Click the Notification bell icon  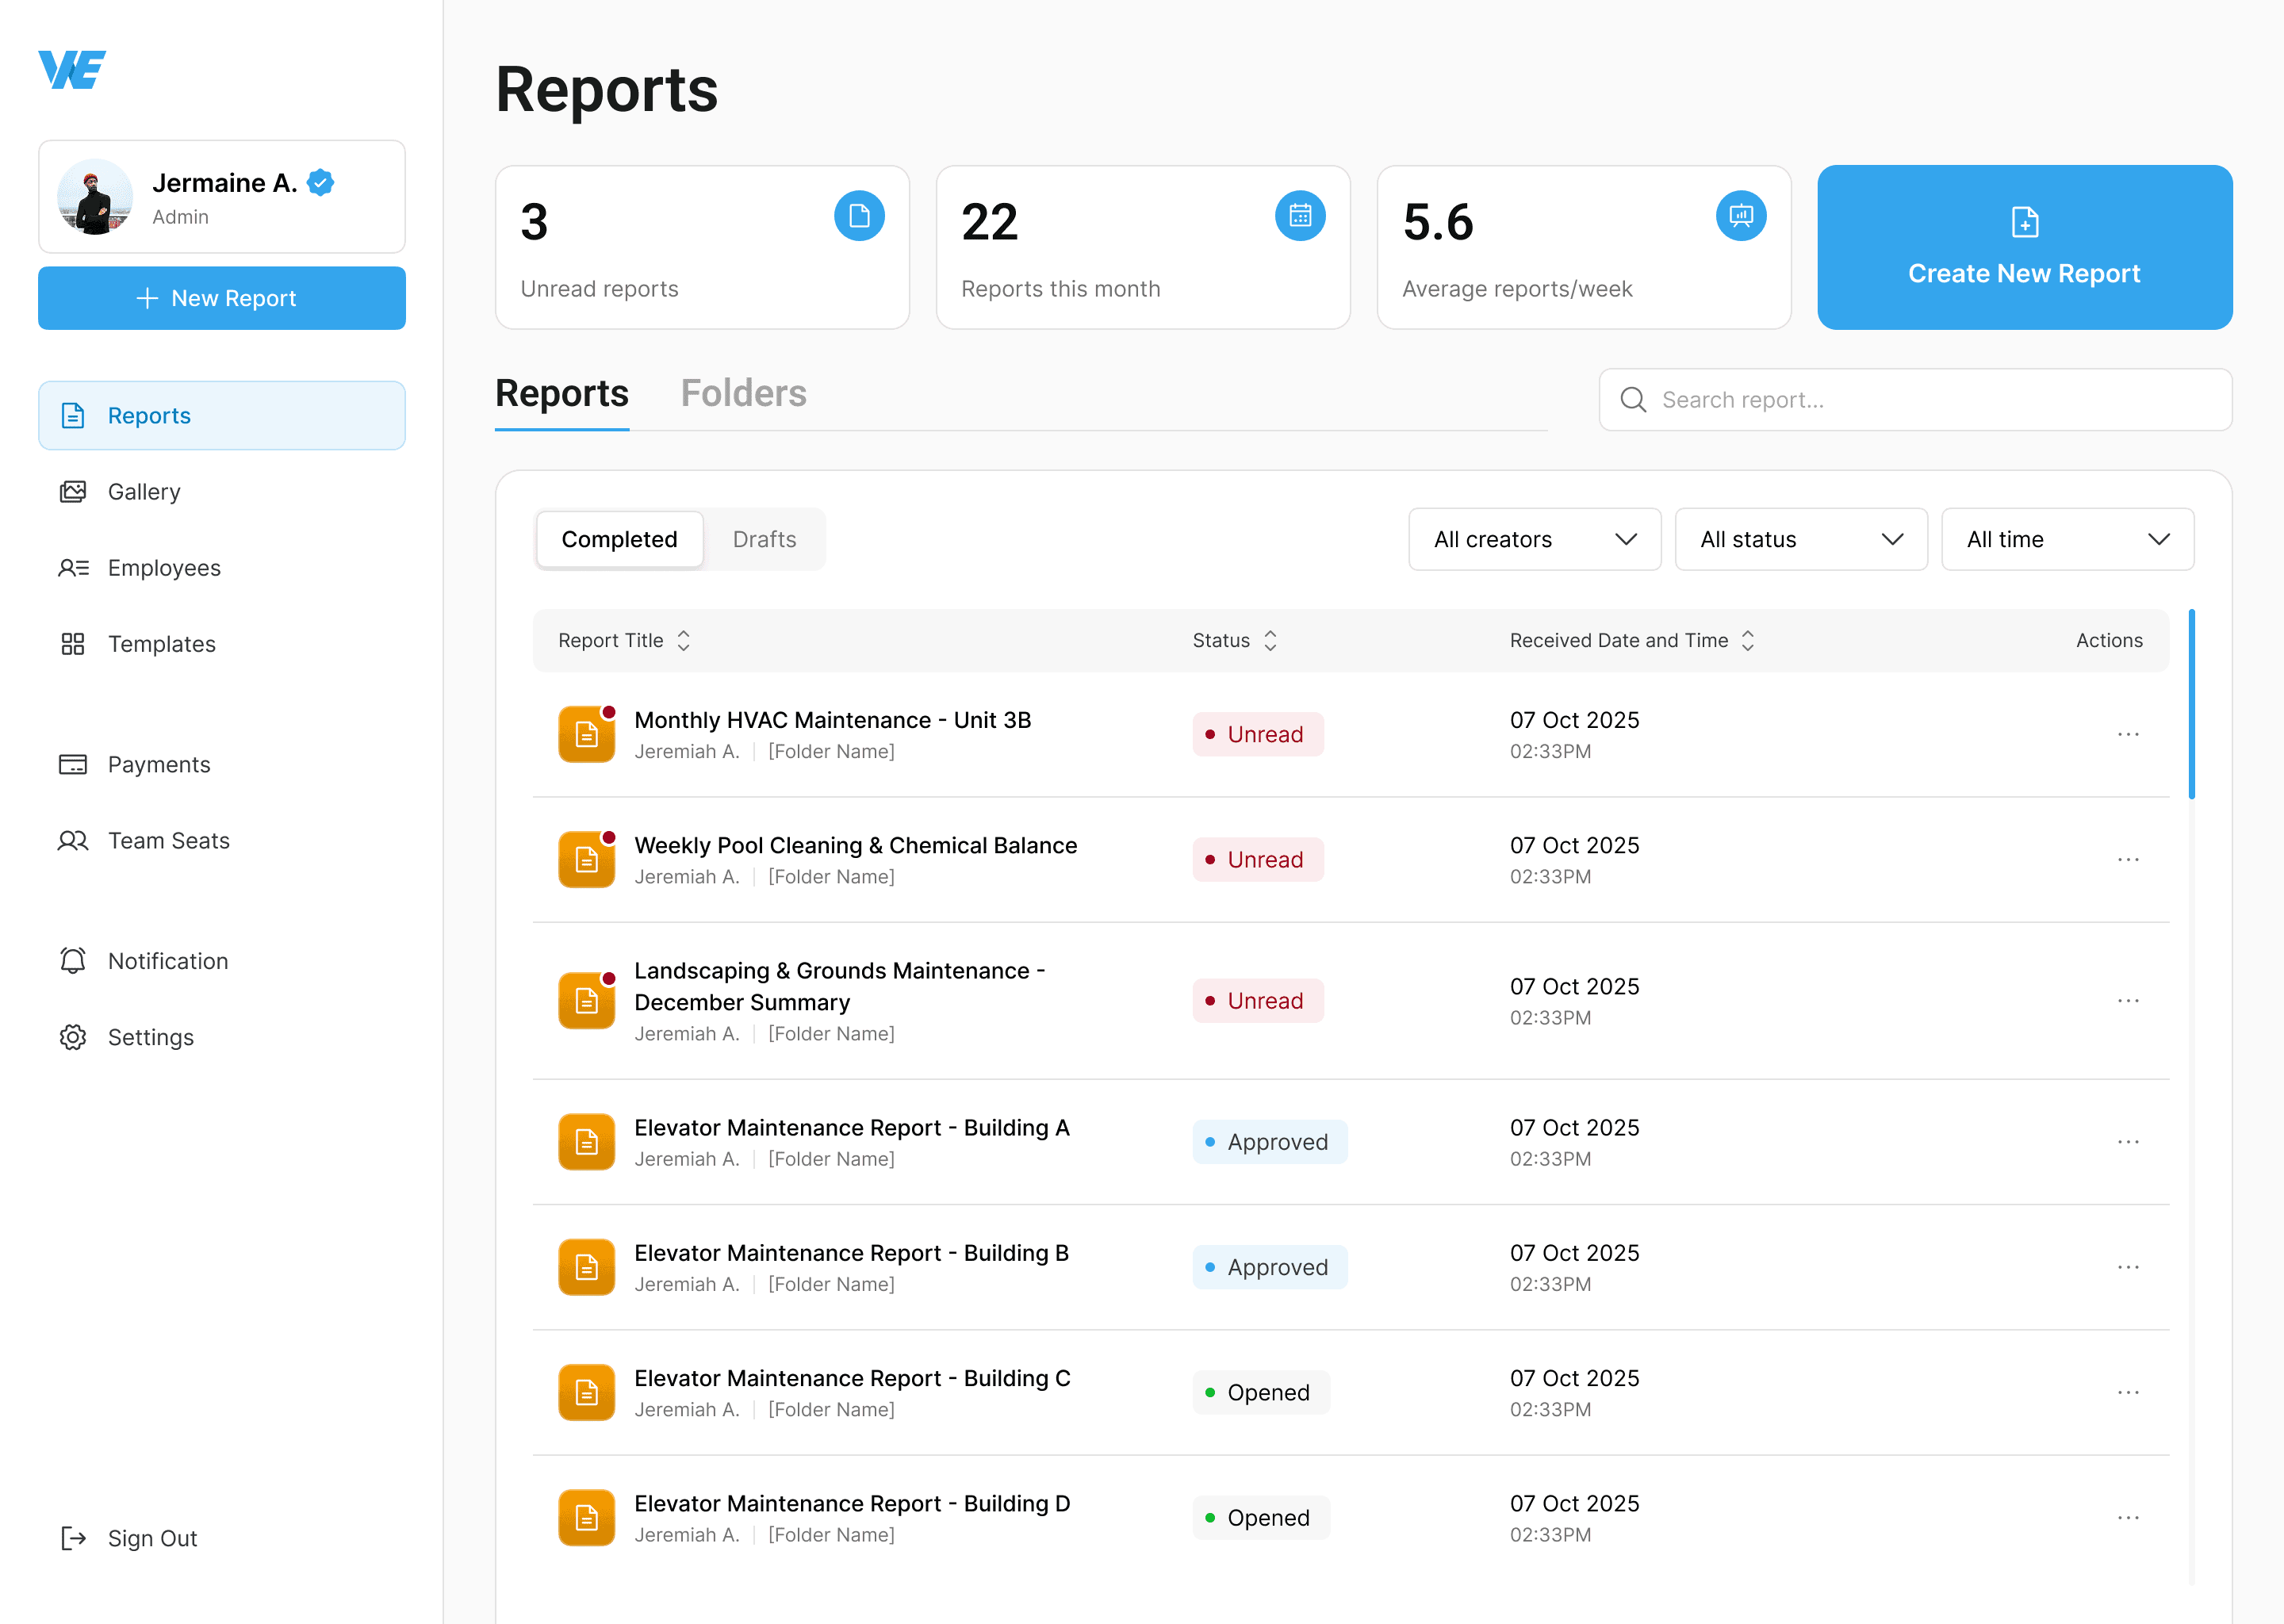tap(73, 961)
